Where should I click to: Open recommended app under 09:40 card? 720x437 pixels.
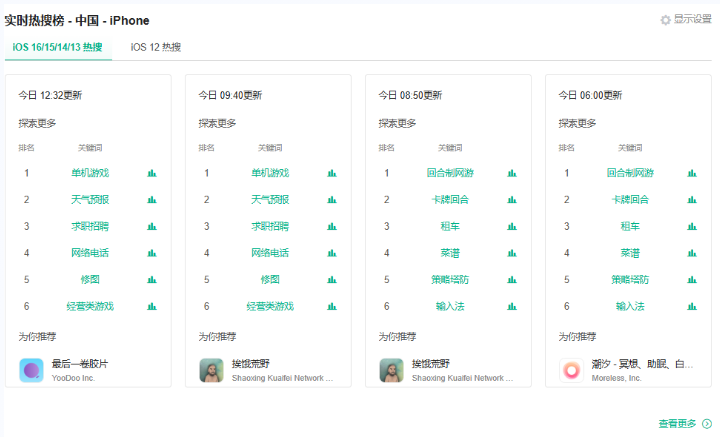point(212,370)
